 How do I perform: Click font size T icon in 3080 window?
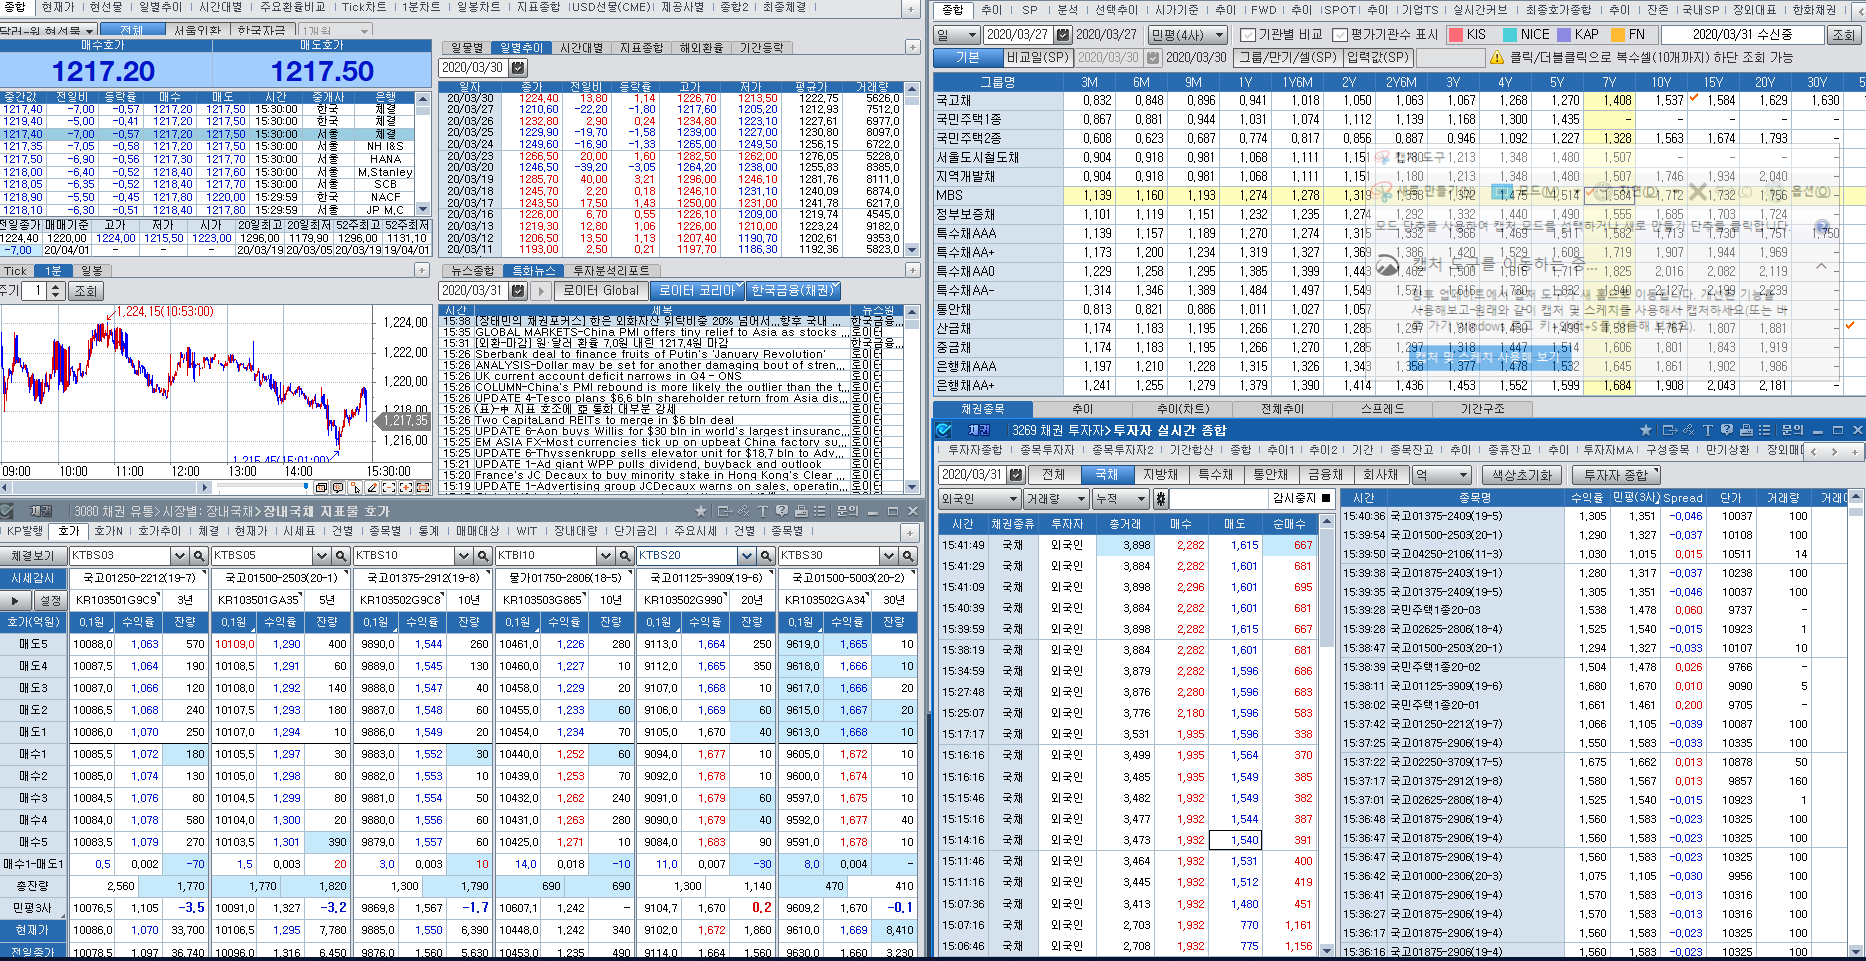pos(762,511)
